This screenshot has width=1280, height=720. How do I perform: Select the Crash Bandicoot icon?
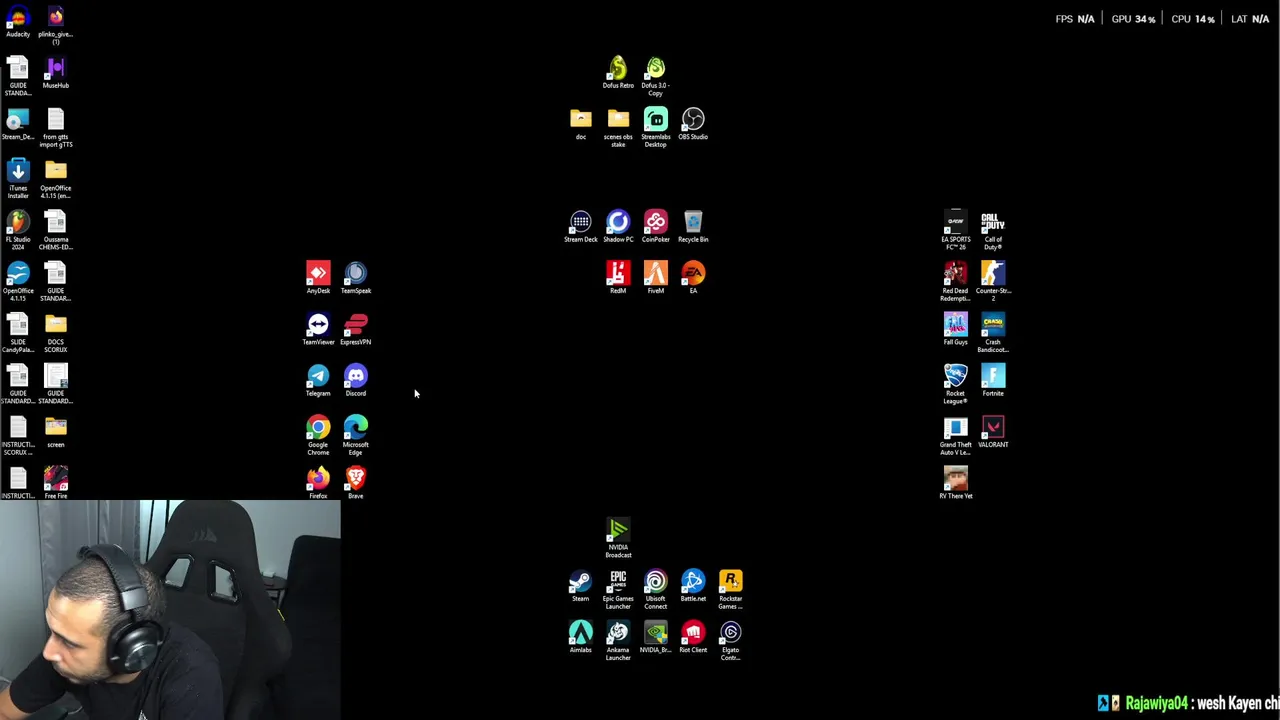[993, 334]
